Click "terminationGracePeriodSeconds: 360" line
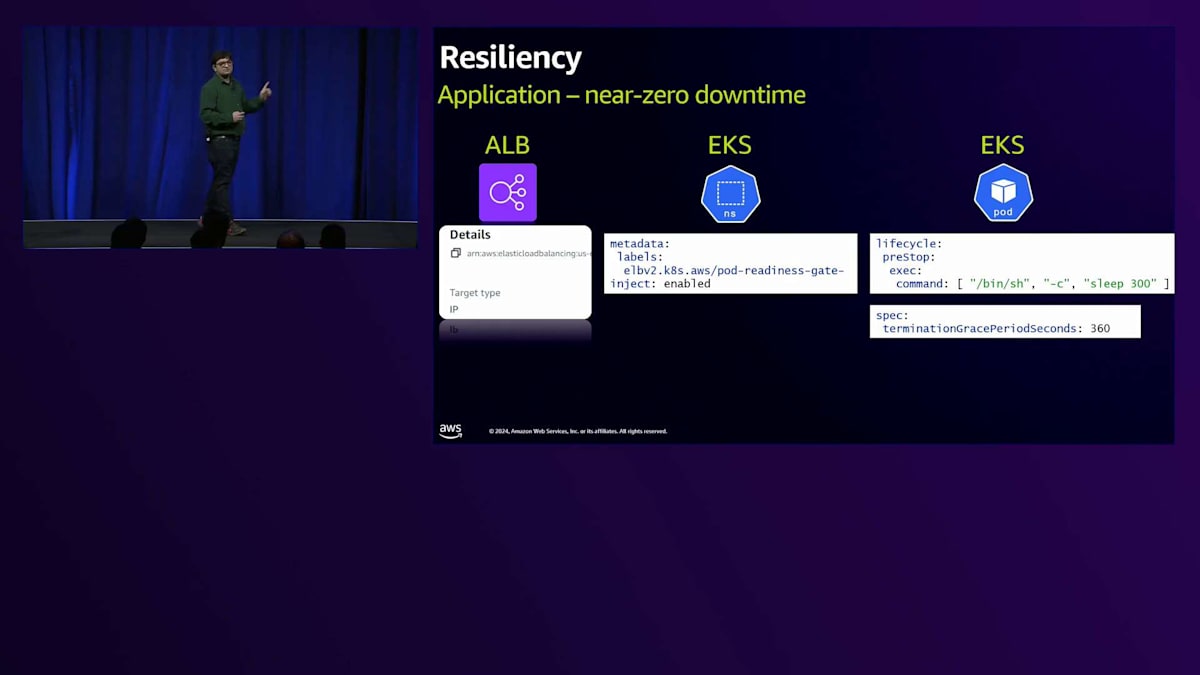The image size is (1200, 675). point(996,328)
